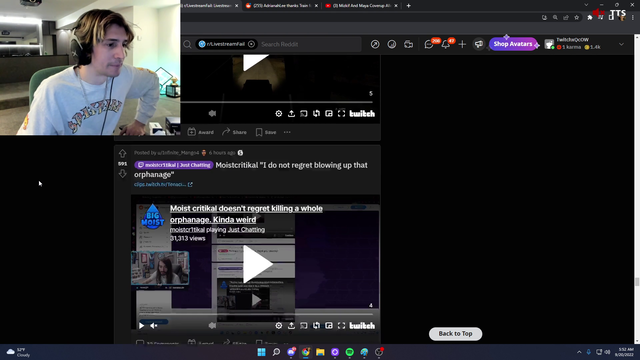Save the upper post
The height and width of the screenshot is (360, 640).
pos(266,132)
